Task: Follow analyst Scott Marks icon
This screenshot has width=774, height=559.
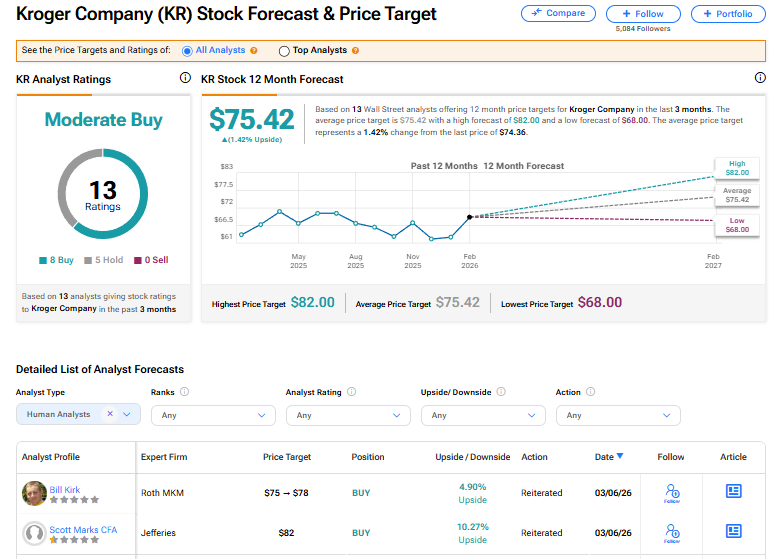Action: [x=671, y=532]
